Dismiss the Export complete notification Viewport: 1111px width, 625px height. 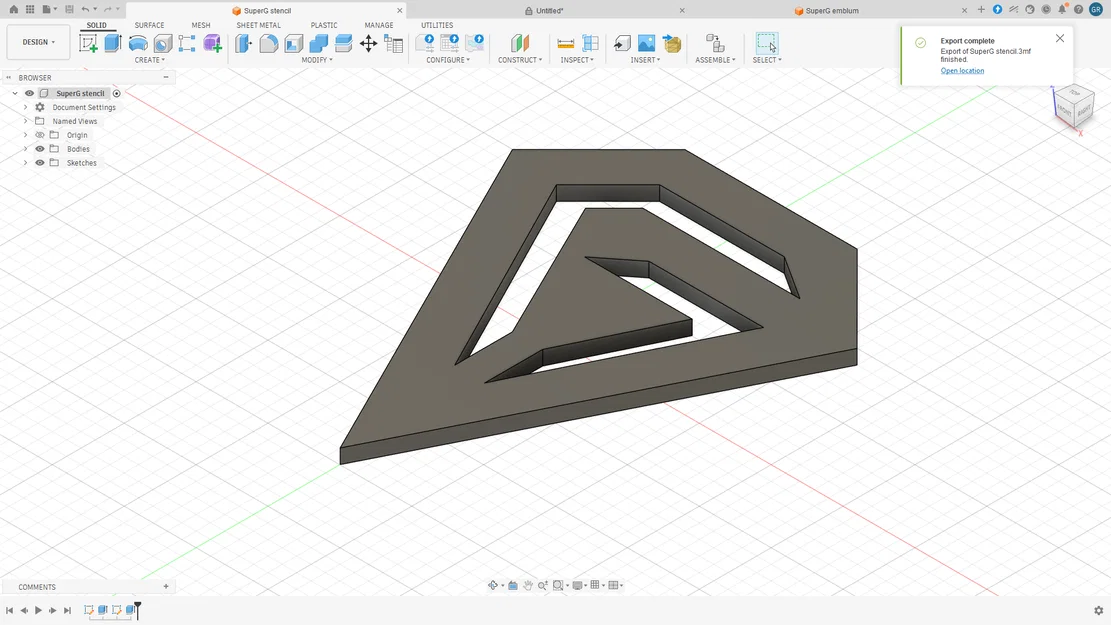click(1060, 38)
